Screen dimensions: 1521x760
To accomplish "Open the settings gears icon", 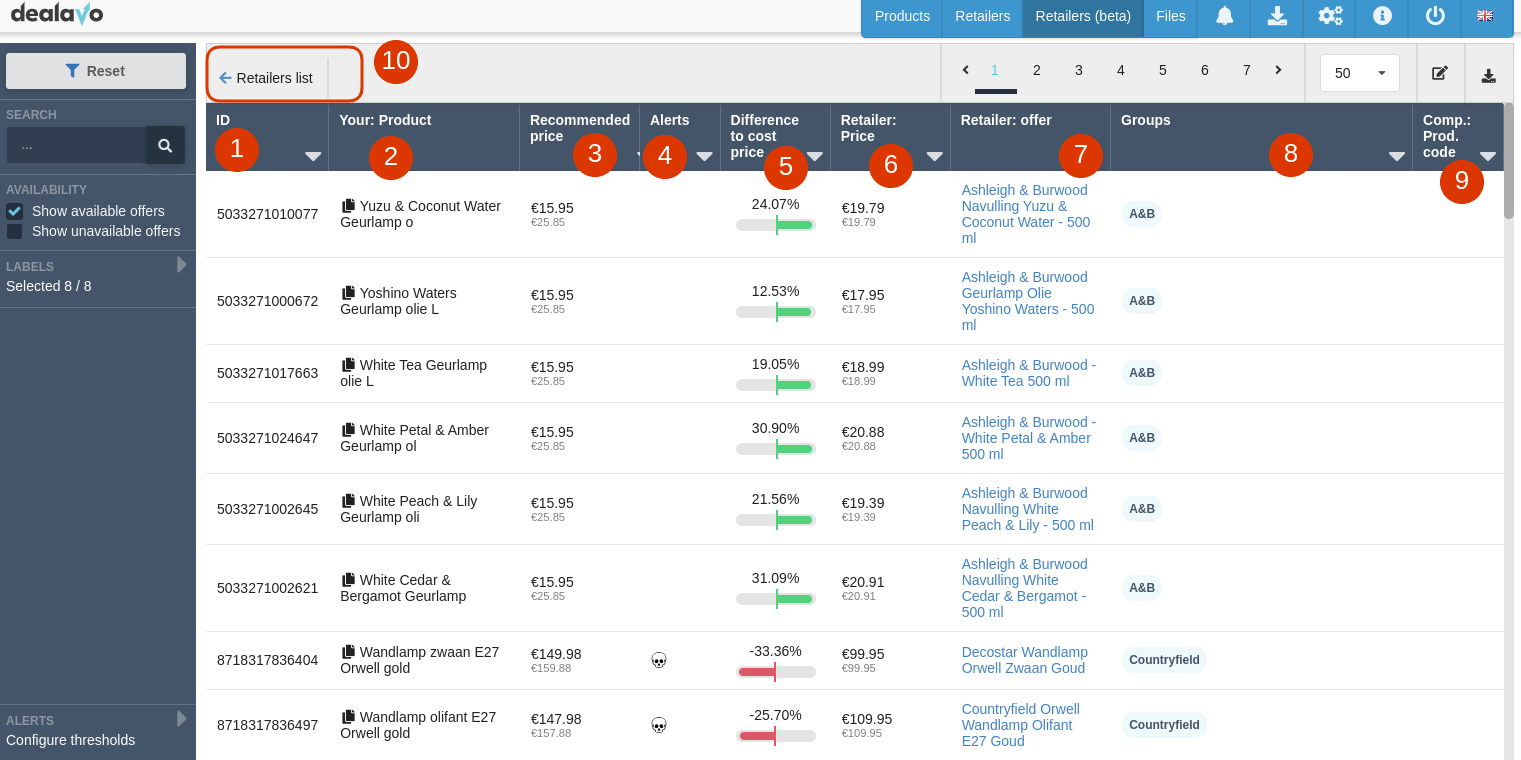I will 1330,16.
